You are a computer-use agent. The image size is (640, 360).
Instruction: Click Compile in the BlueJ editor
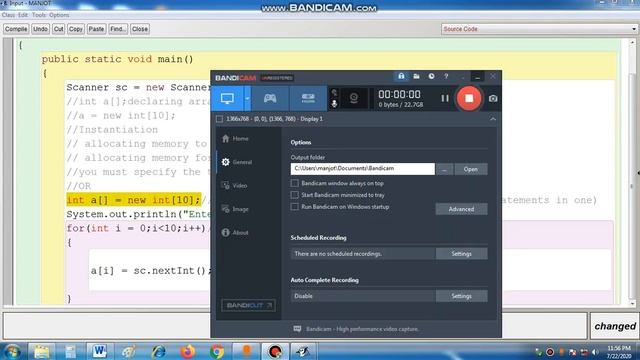tap(16, 29)
